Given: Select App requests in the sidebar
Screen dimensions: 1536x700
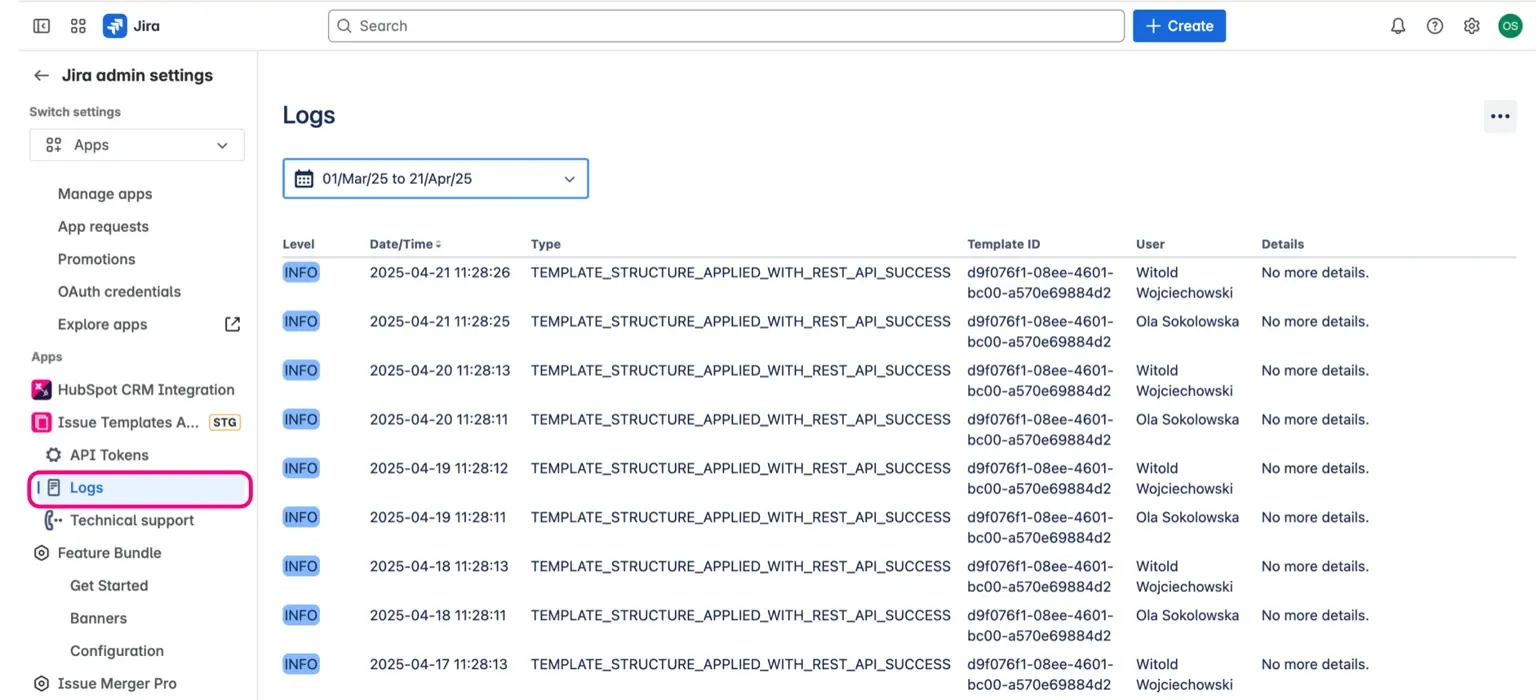Looking at the screenshot, I should point(103,226).
